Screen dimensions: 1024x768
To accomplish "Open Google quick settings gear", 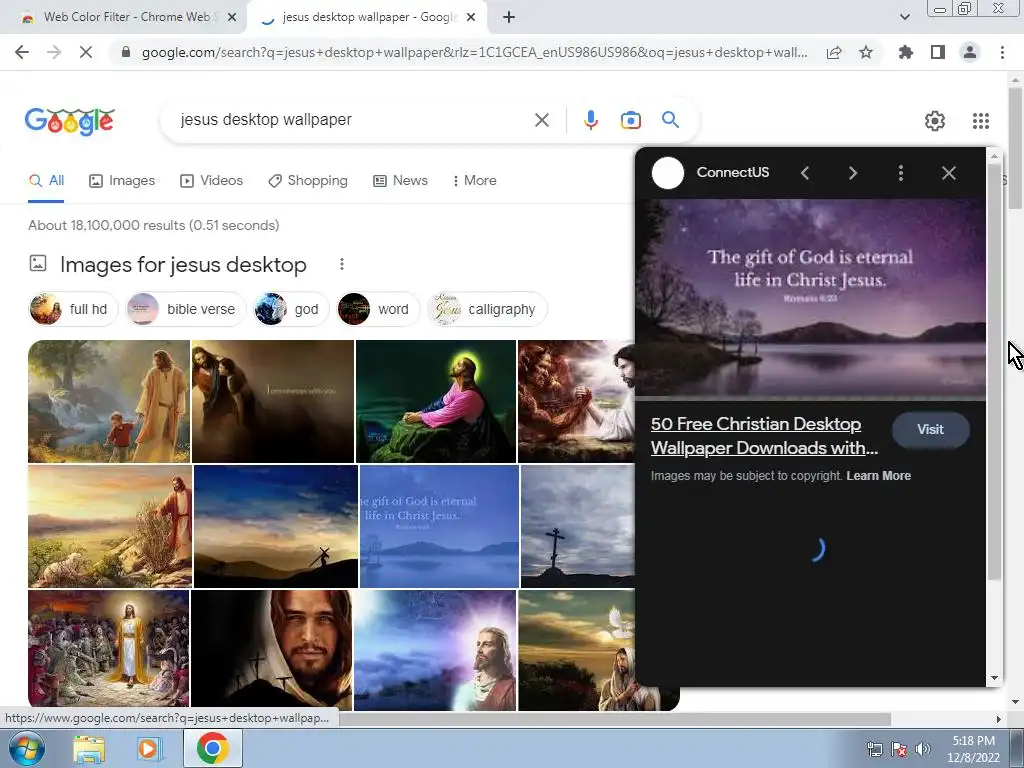I will coord(935,121).
